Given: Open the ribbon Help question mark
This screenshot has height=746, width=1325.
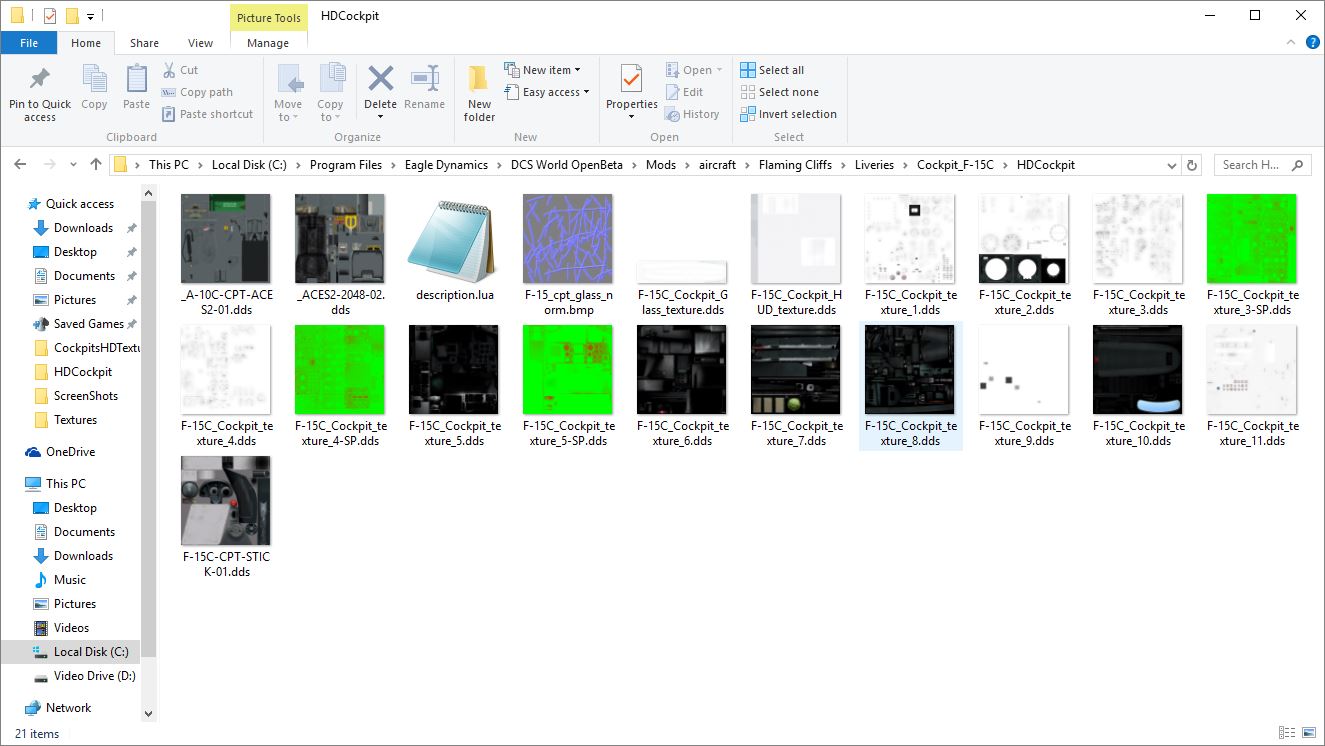Looking at the screenshot, I should tap(1313, 42).
